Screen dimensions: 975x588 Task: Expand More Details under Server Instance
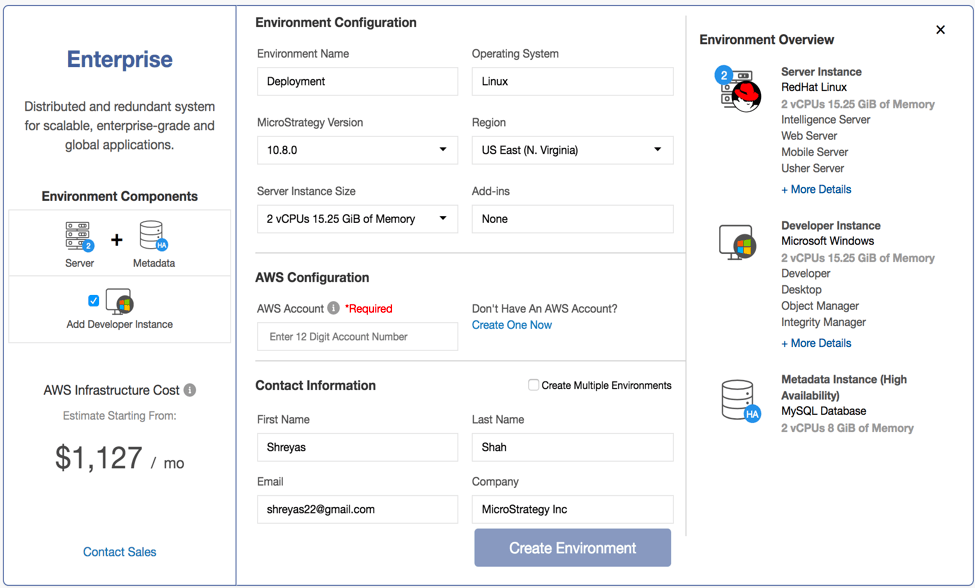[816, 189]
